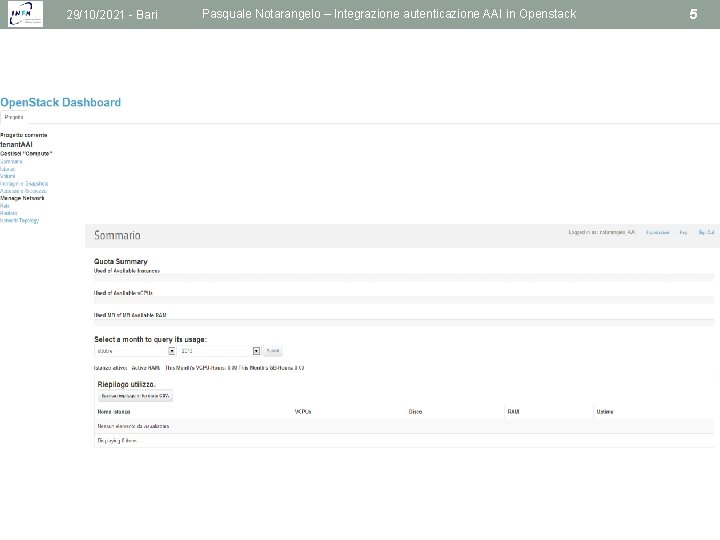Click the RAM quota usage bar
This screenshot has width=720, height=540.
[x=404, y=322]
